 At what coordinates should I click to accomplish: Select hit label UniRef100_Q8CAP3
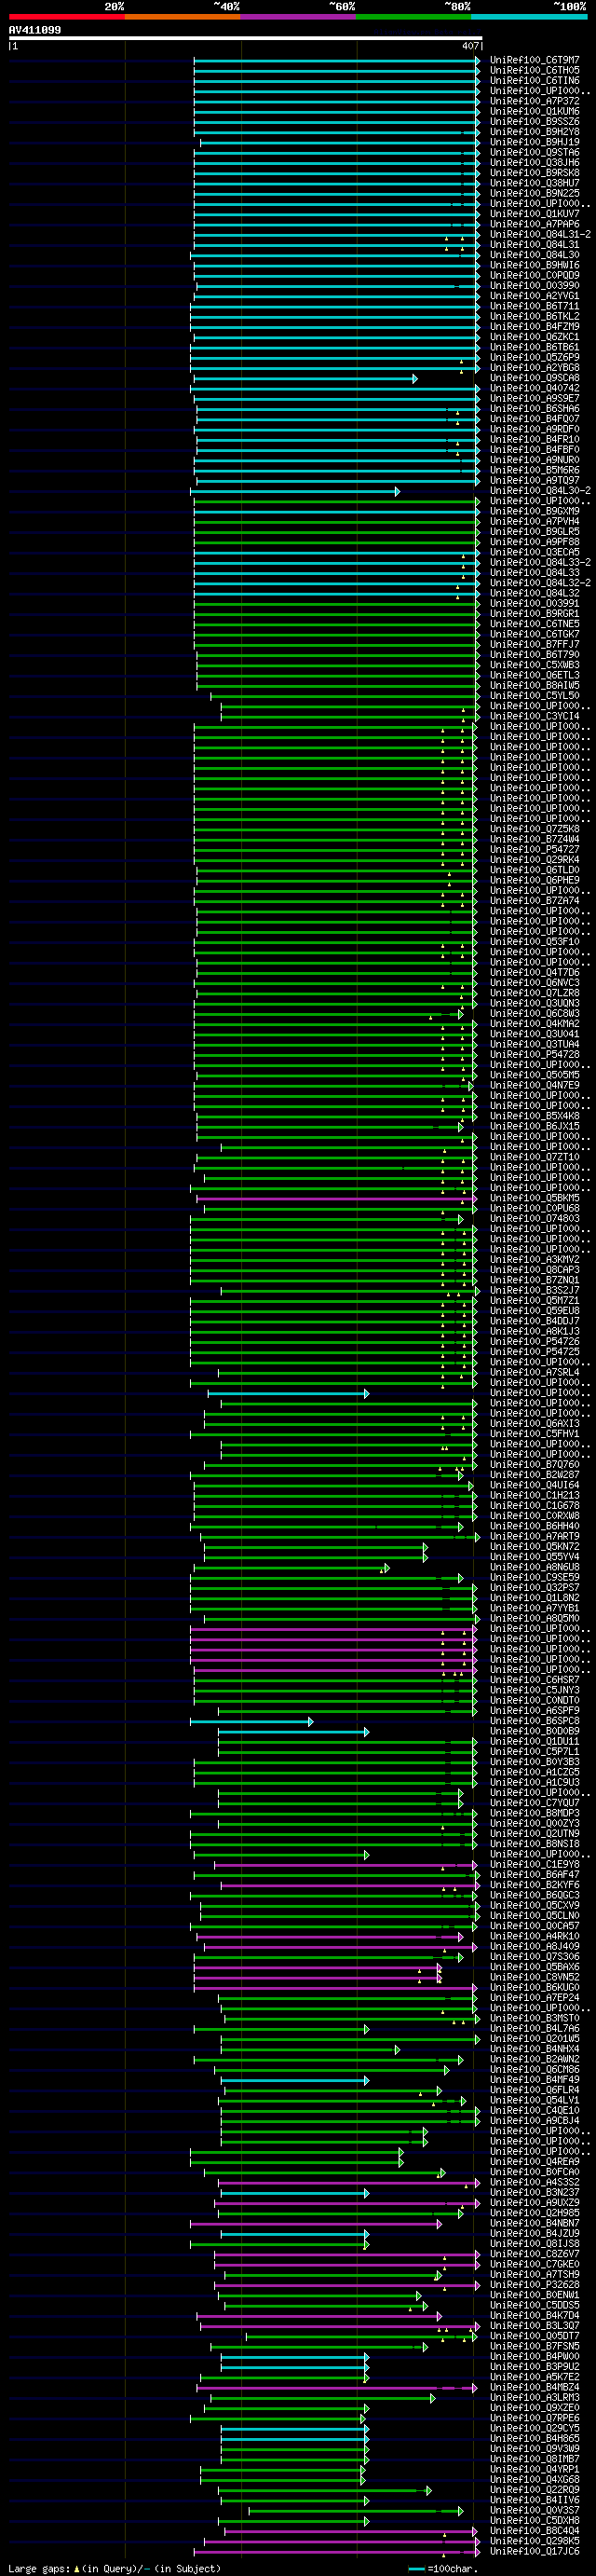click(534, 1270)
